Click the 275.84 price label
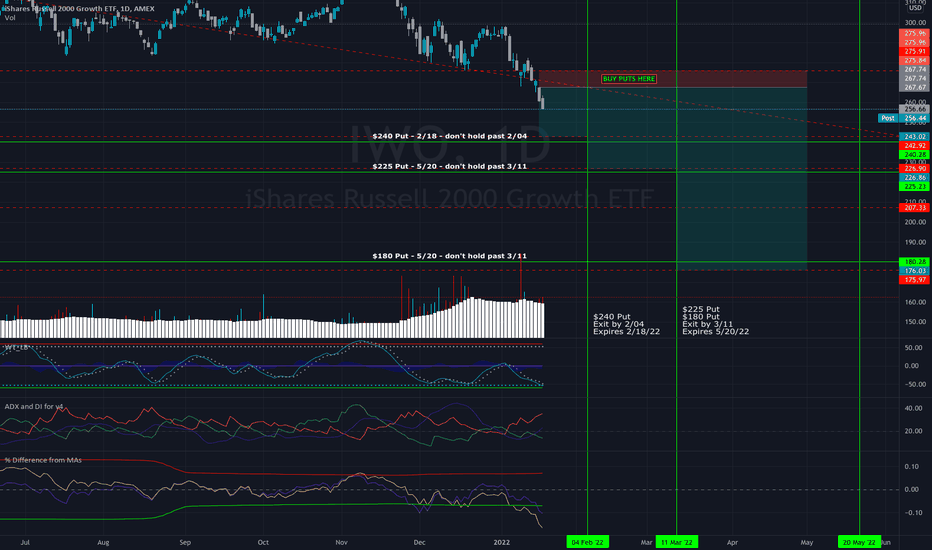Screen dimensions: 932x550 coord(915,61)
